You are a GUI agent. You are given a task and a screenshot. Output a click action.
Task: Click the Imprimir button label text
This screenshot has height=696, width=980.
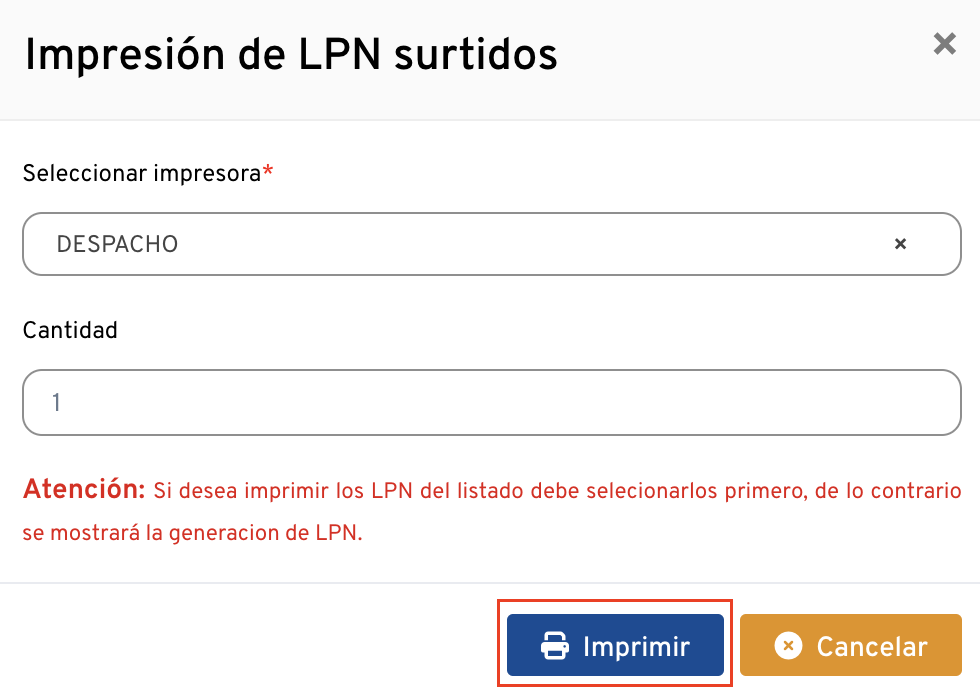[636, 646]
